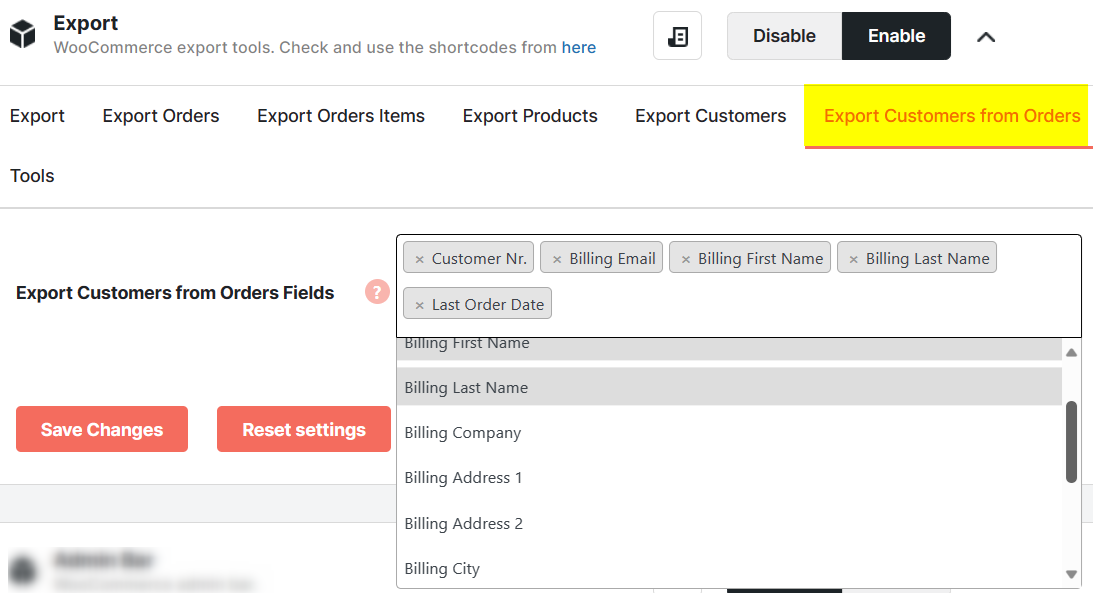1093x593 pixels.
Task: Remove the Billing First Name tag
Action: point(686,259)
